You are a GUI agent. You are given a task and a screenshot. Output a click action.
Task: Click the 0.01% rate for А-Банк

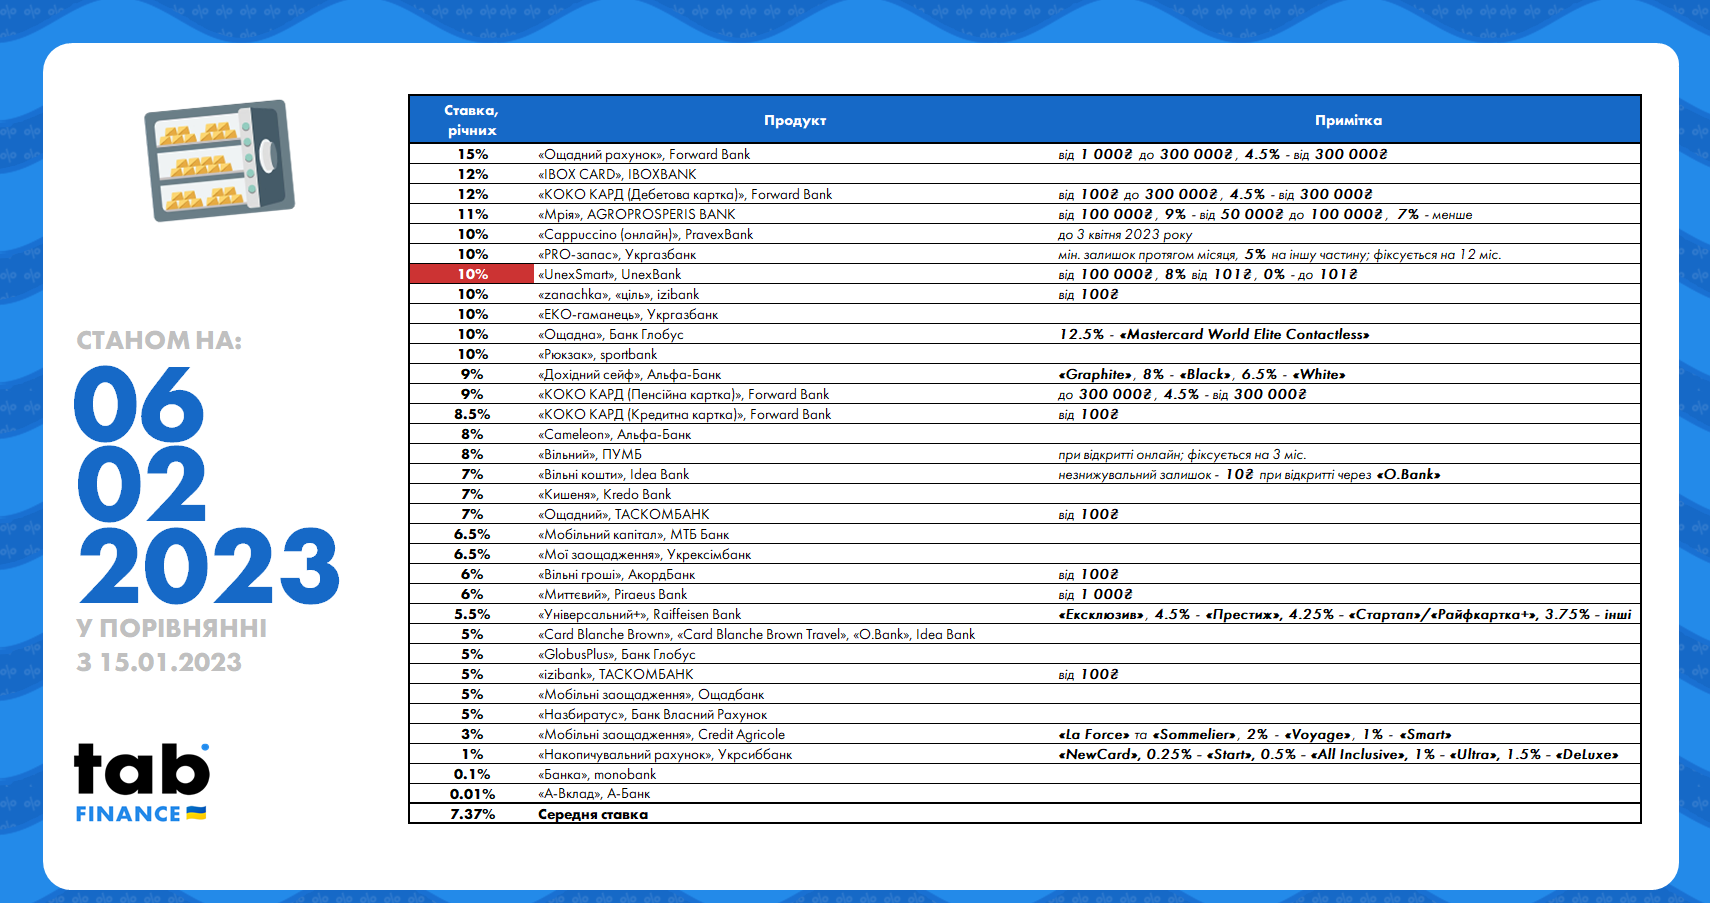[x=472, y=794]
